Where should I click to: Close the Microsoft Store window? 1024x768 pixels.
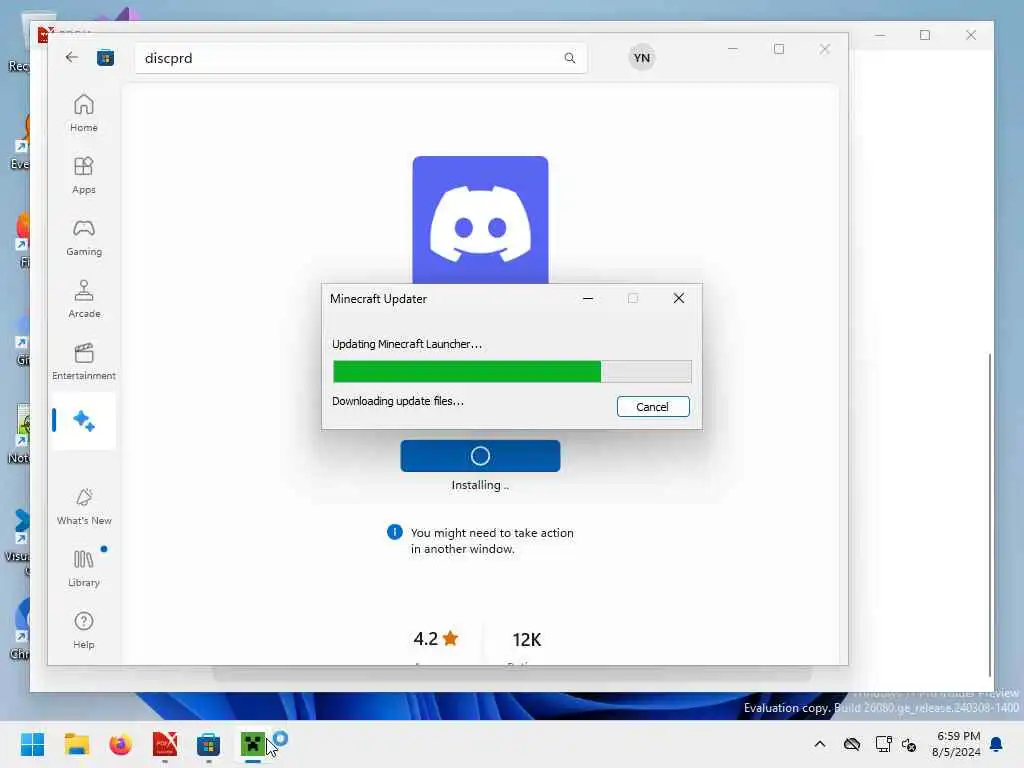coord(825,49)
